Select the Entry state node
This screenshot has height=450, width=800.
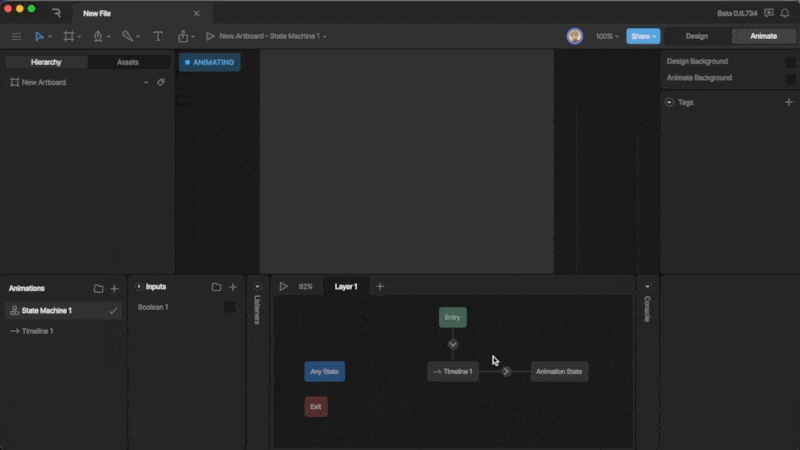pyautogui.click(x=453, y=317)
